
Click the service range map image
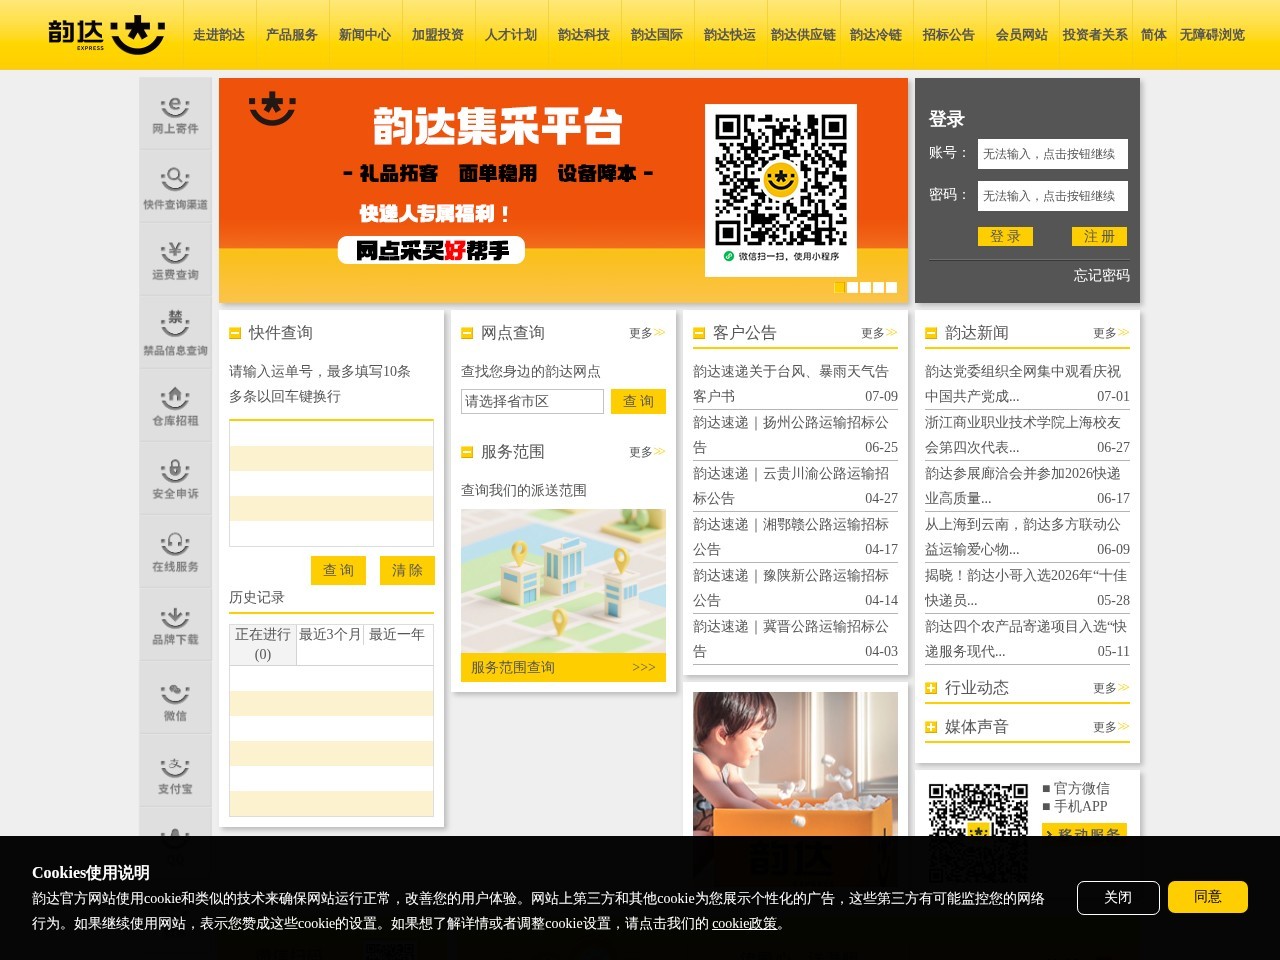pyautogui.click(x=563, y=581)
